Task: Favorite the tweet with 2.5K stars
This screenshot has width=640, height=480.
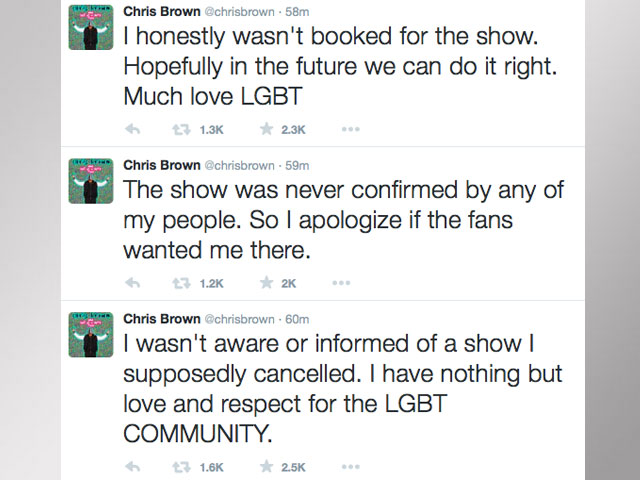Action: (x=267, y=467)
